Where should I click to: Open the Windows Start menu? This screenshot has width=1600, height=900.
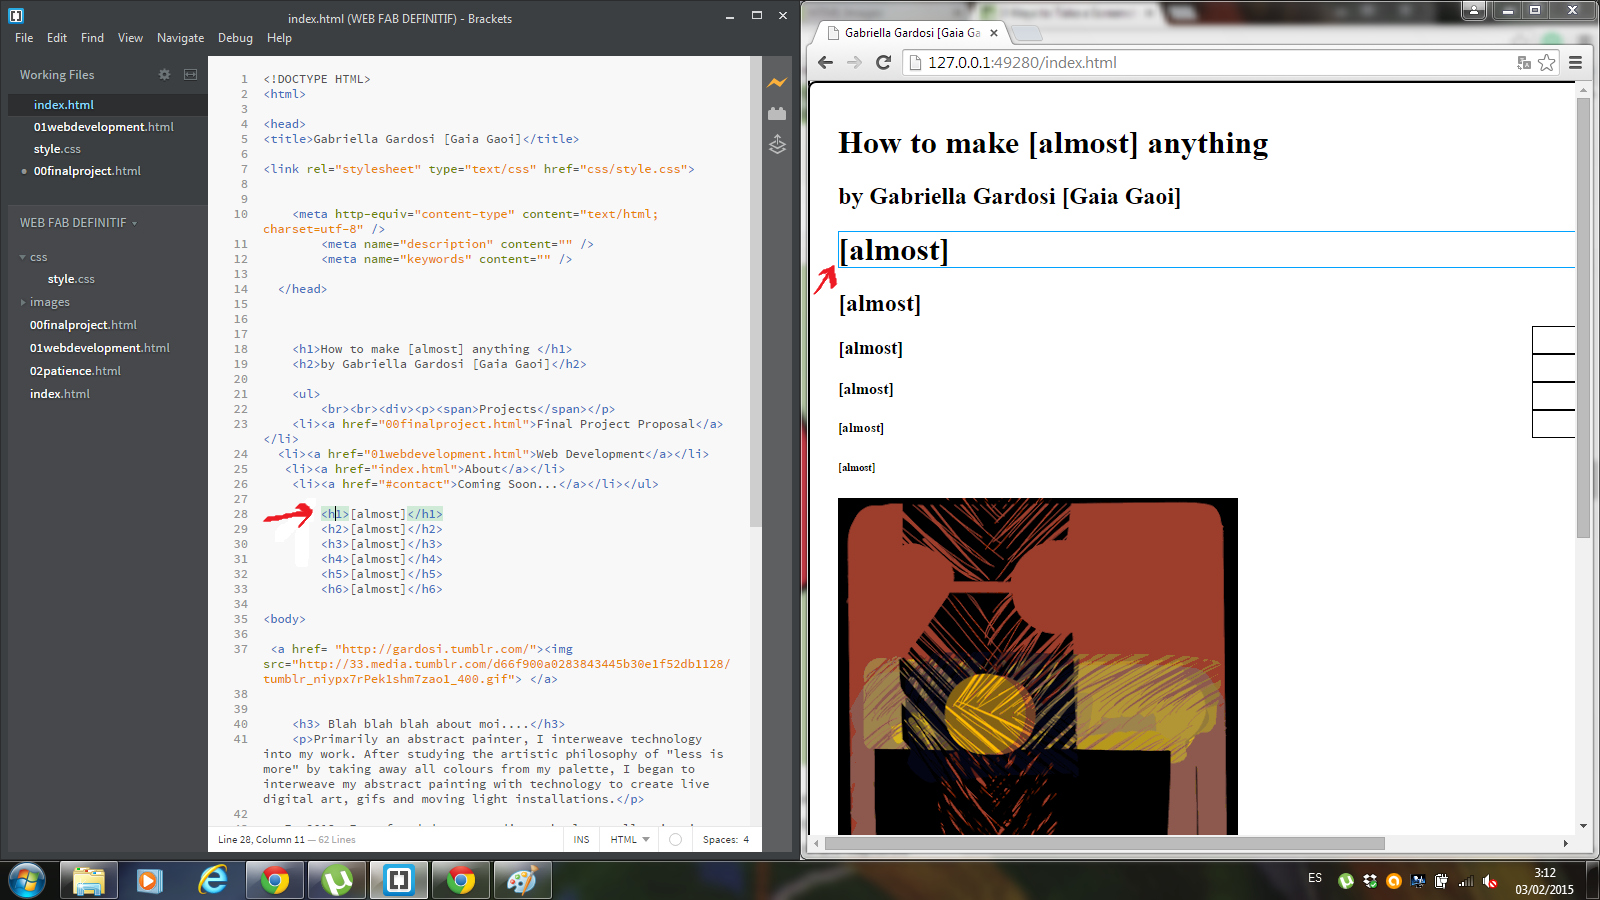pyautogui.click(x=27, y=881)
